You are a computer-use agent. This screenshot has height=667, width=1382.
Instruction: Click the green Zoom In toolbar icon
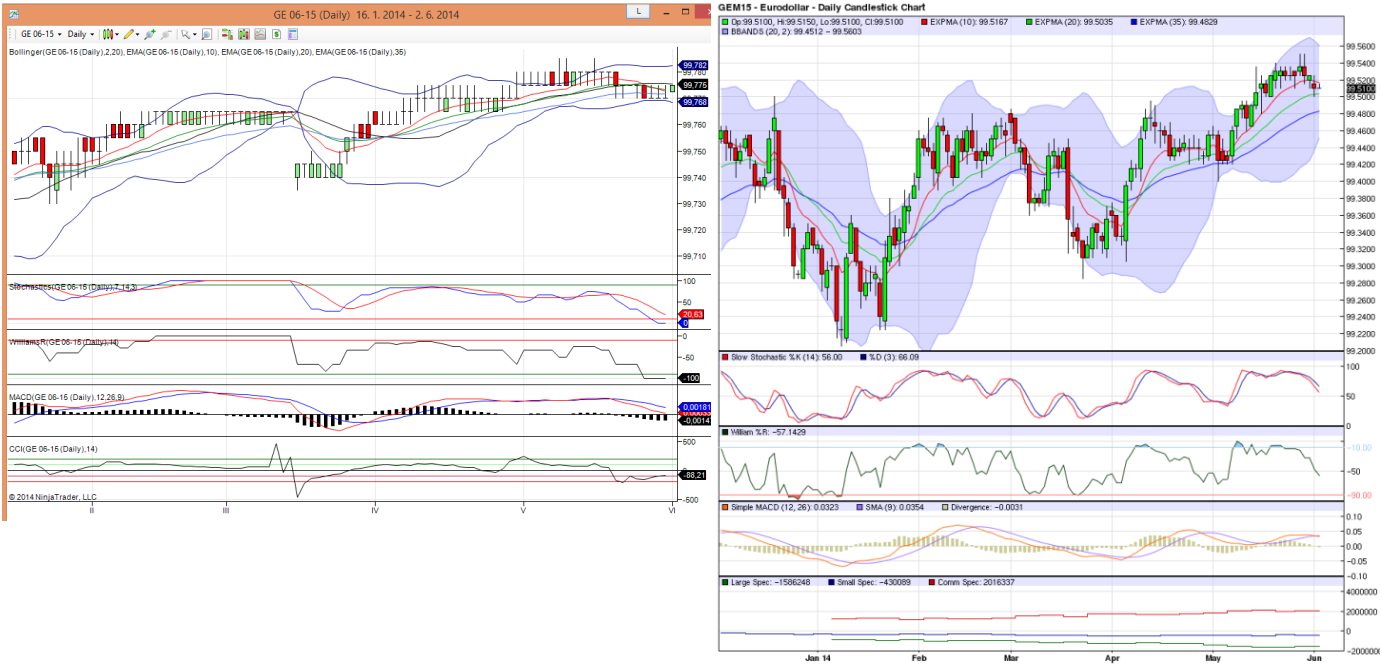tap(150, 34)
